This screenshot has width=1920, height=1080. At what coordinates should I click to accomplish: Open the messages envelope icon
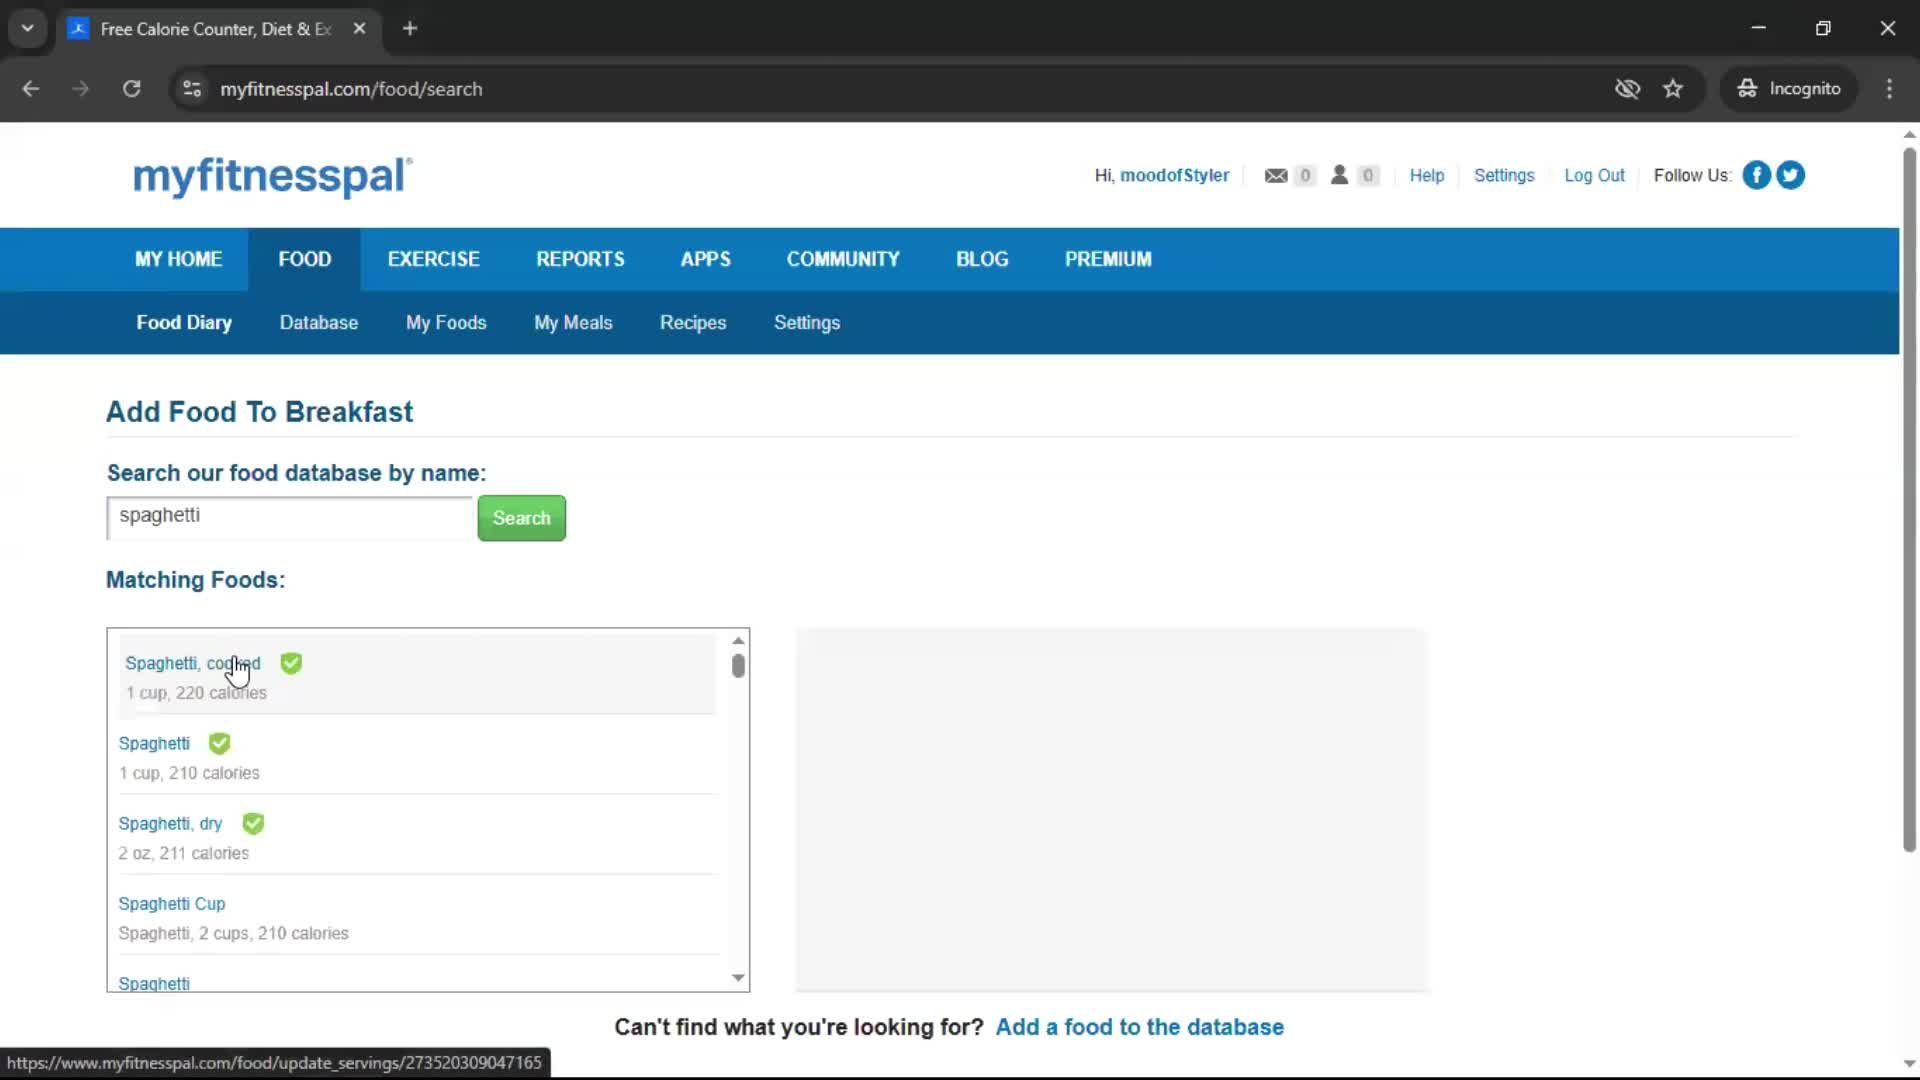coord(1275,176)
